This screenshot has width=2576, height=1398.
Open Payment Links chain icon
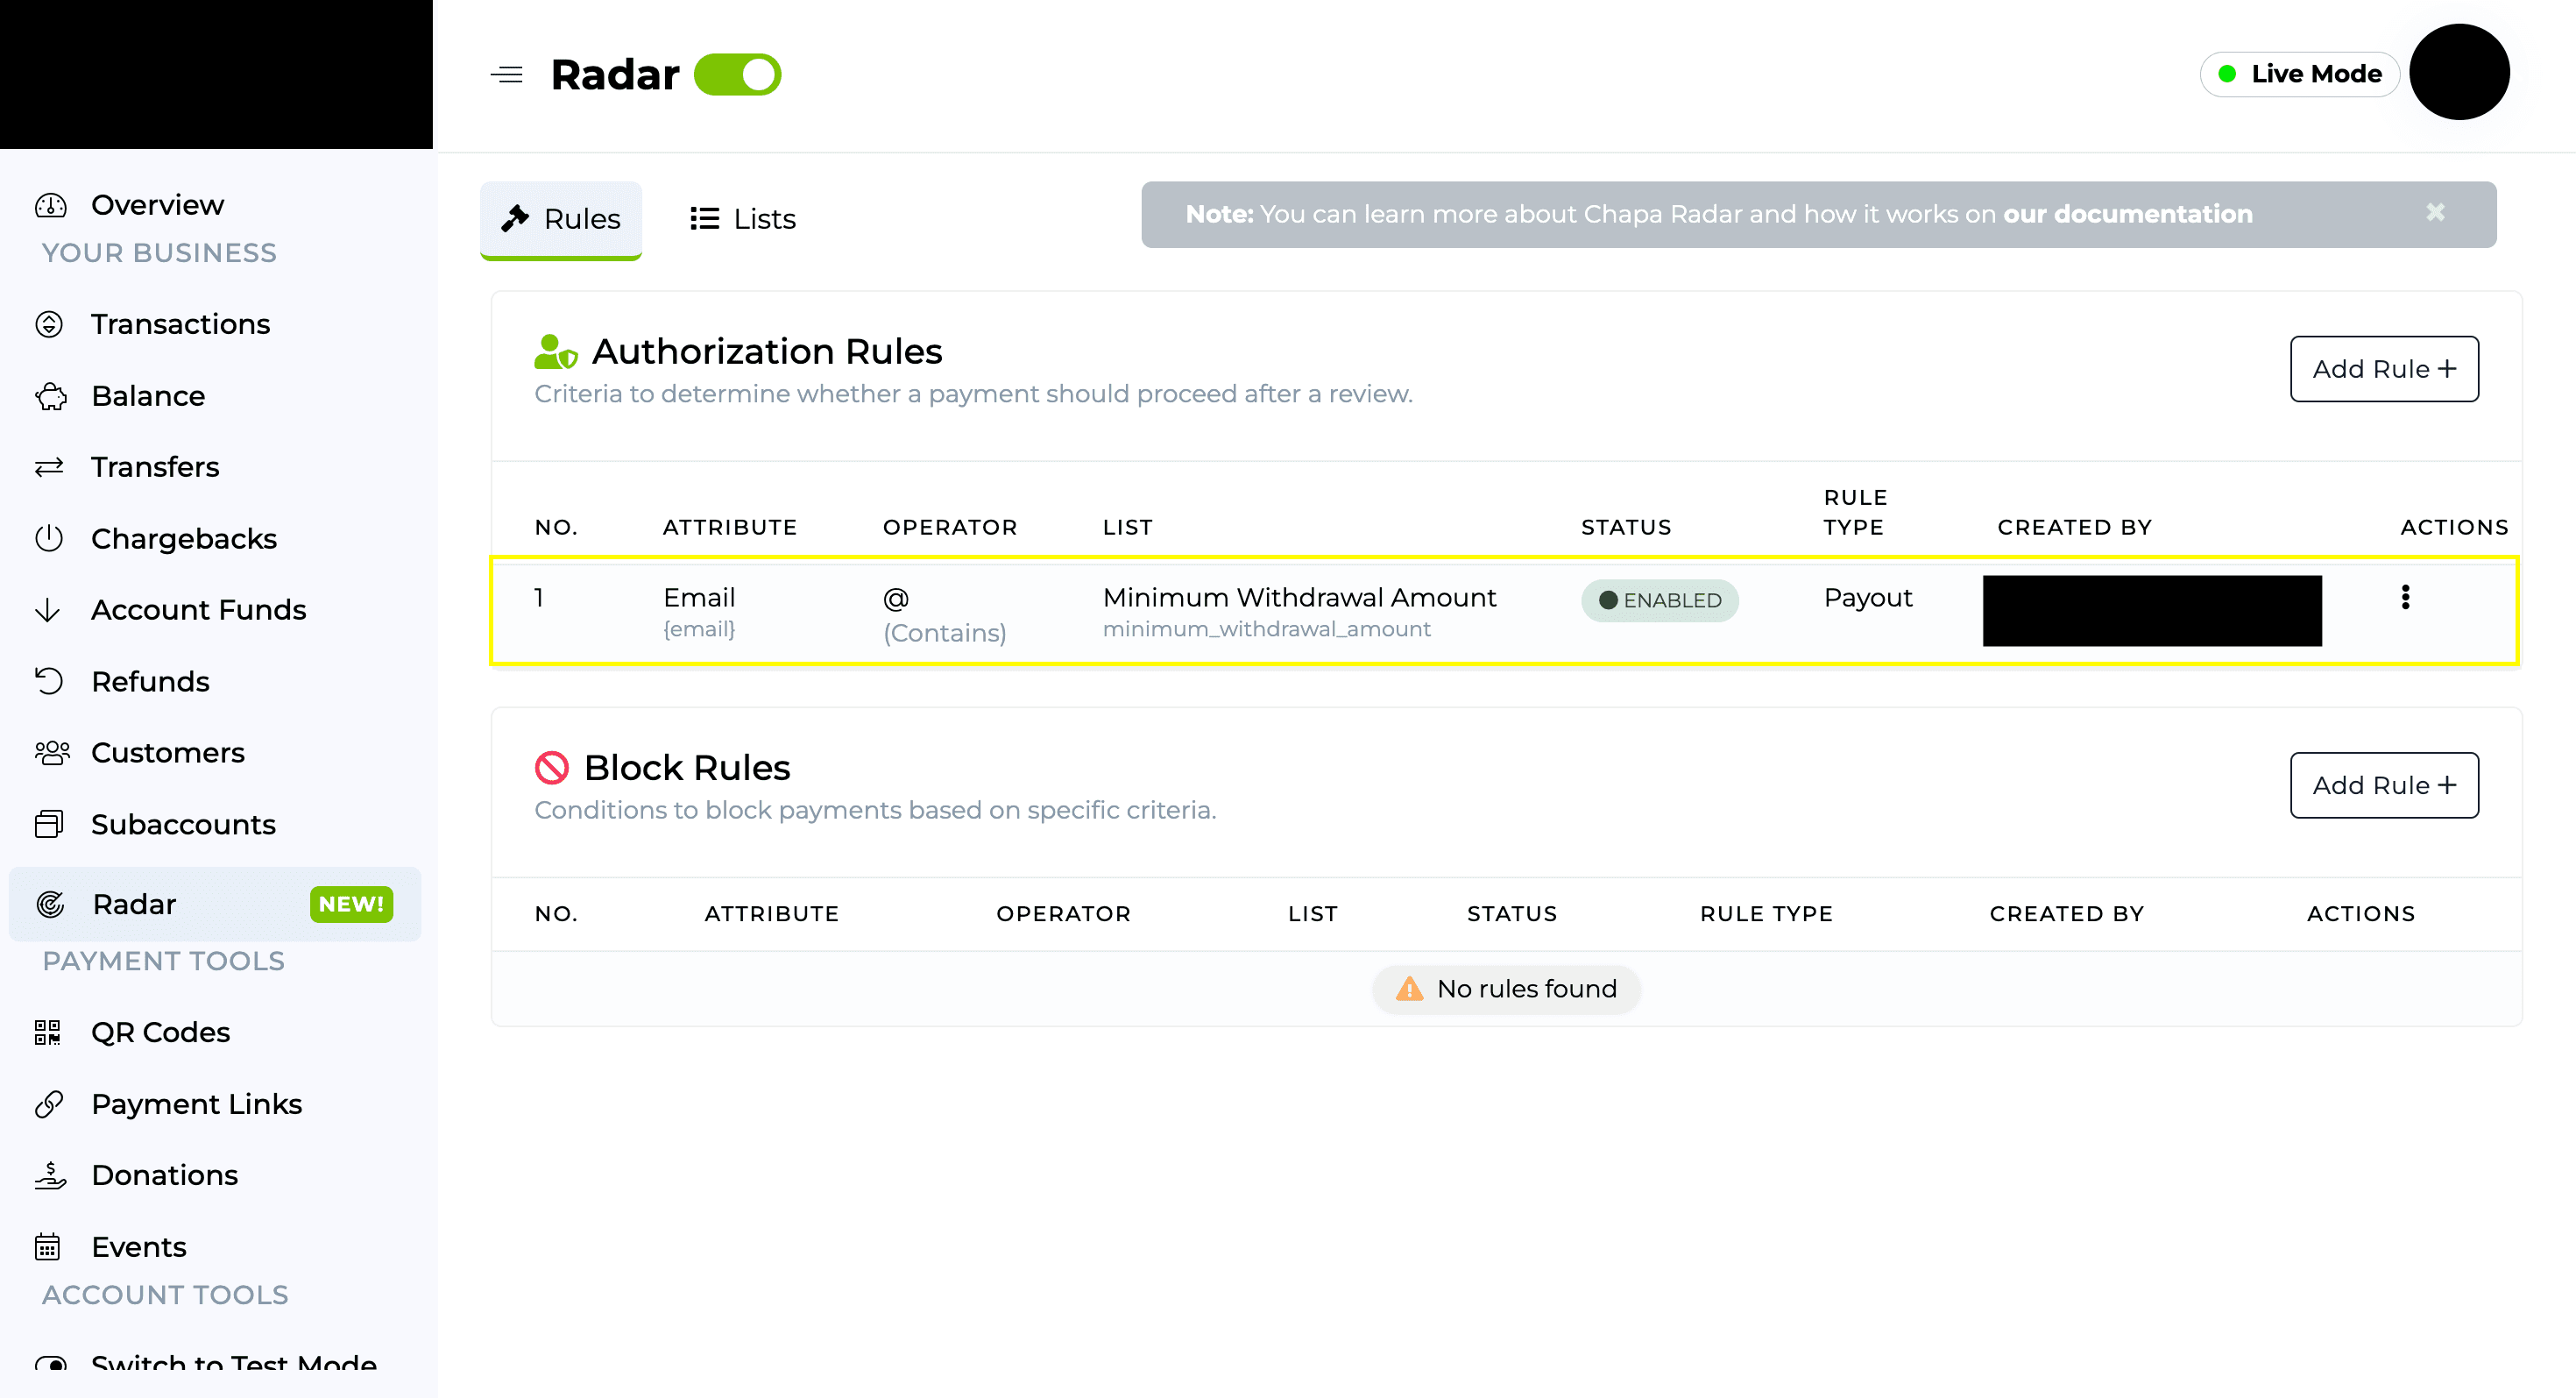click(49, 1104)
